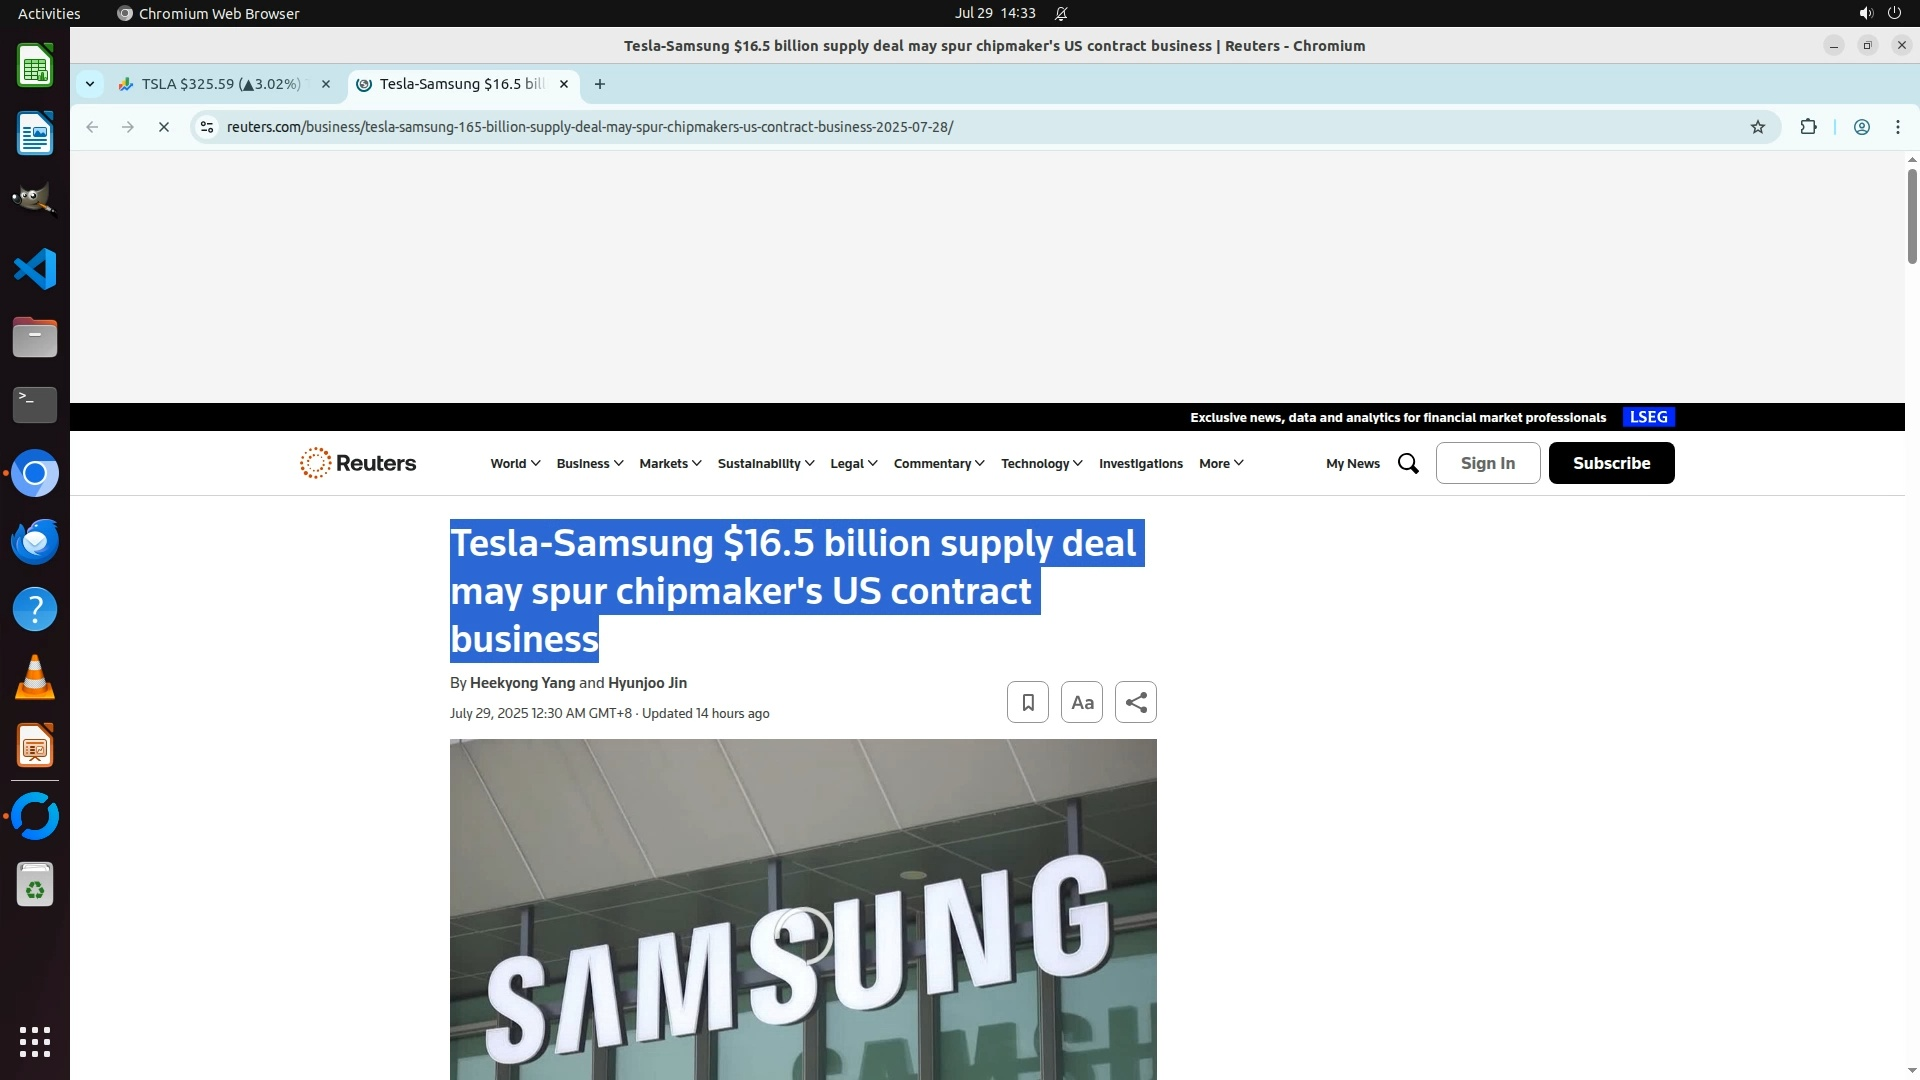Open the Investigations menu item

tap(1140, 463)
